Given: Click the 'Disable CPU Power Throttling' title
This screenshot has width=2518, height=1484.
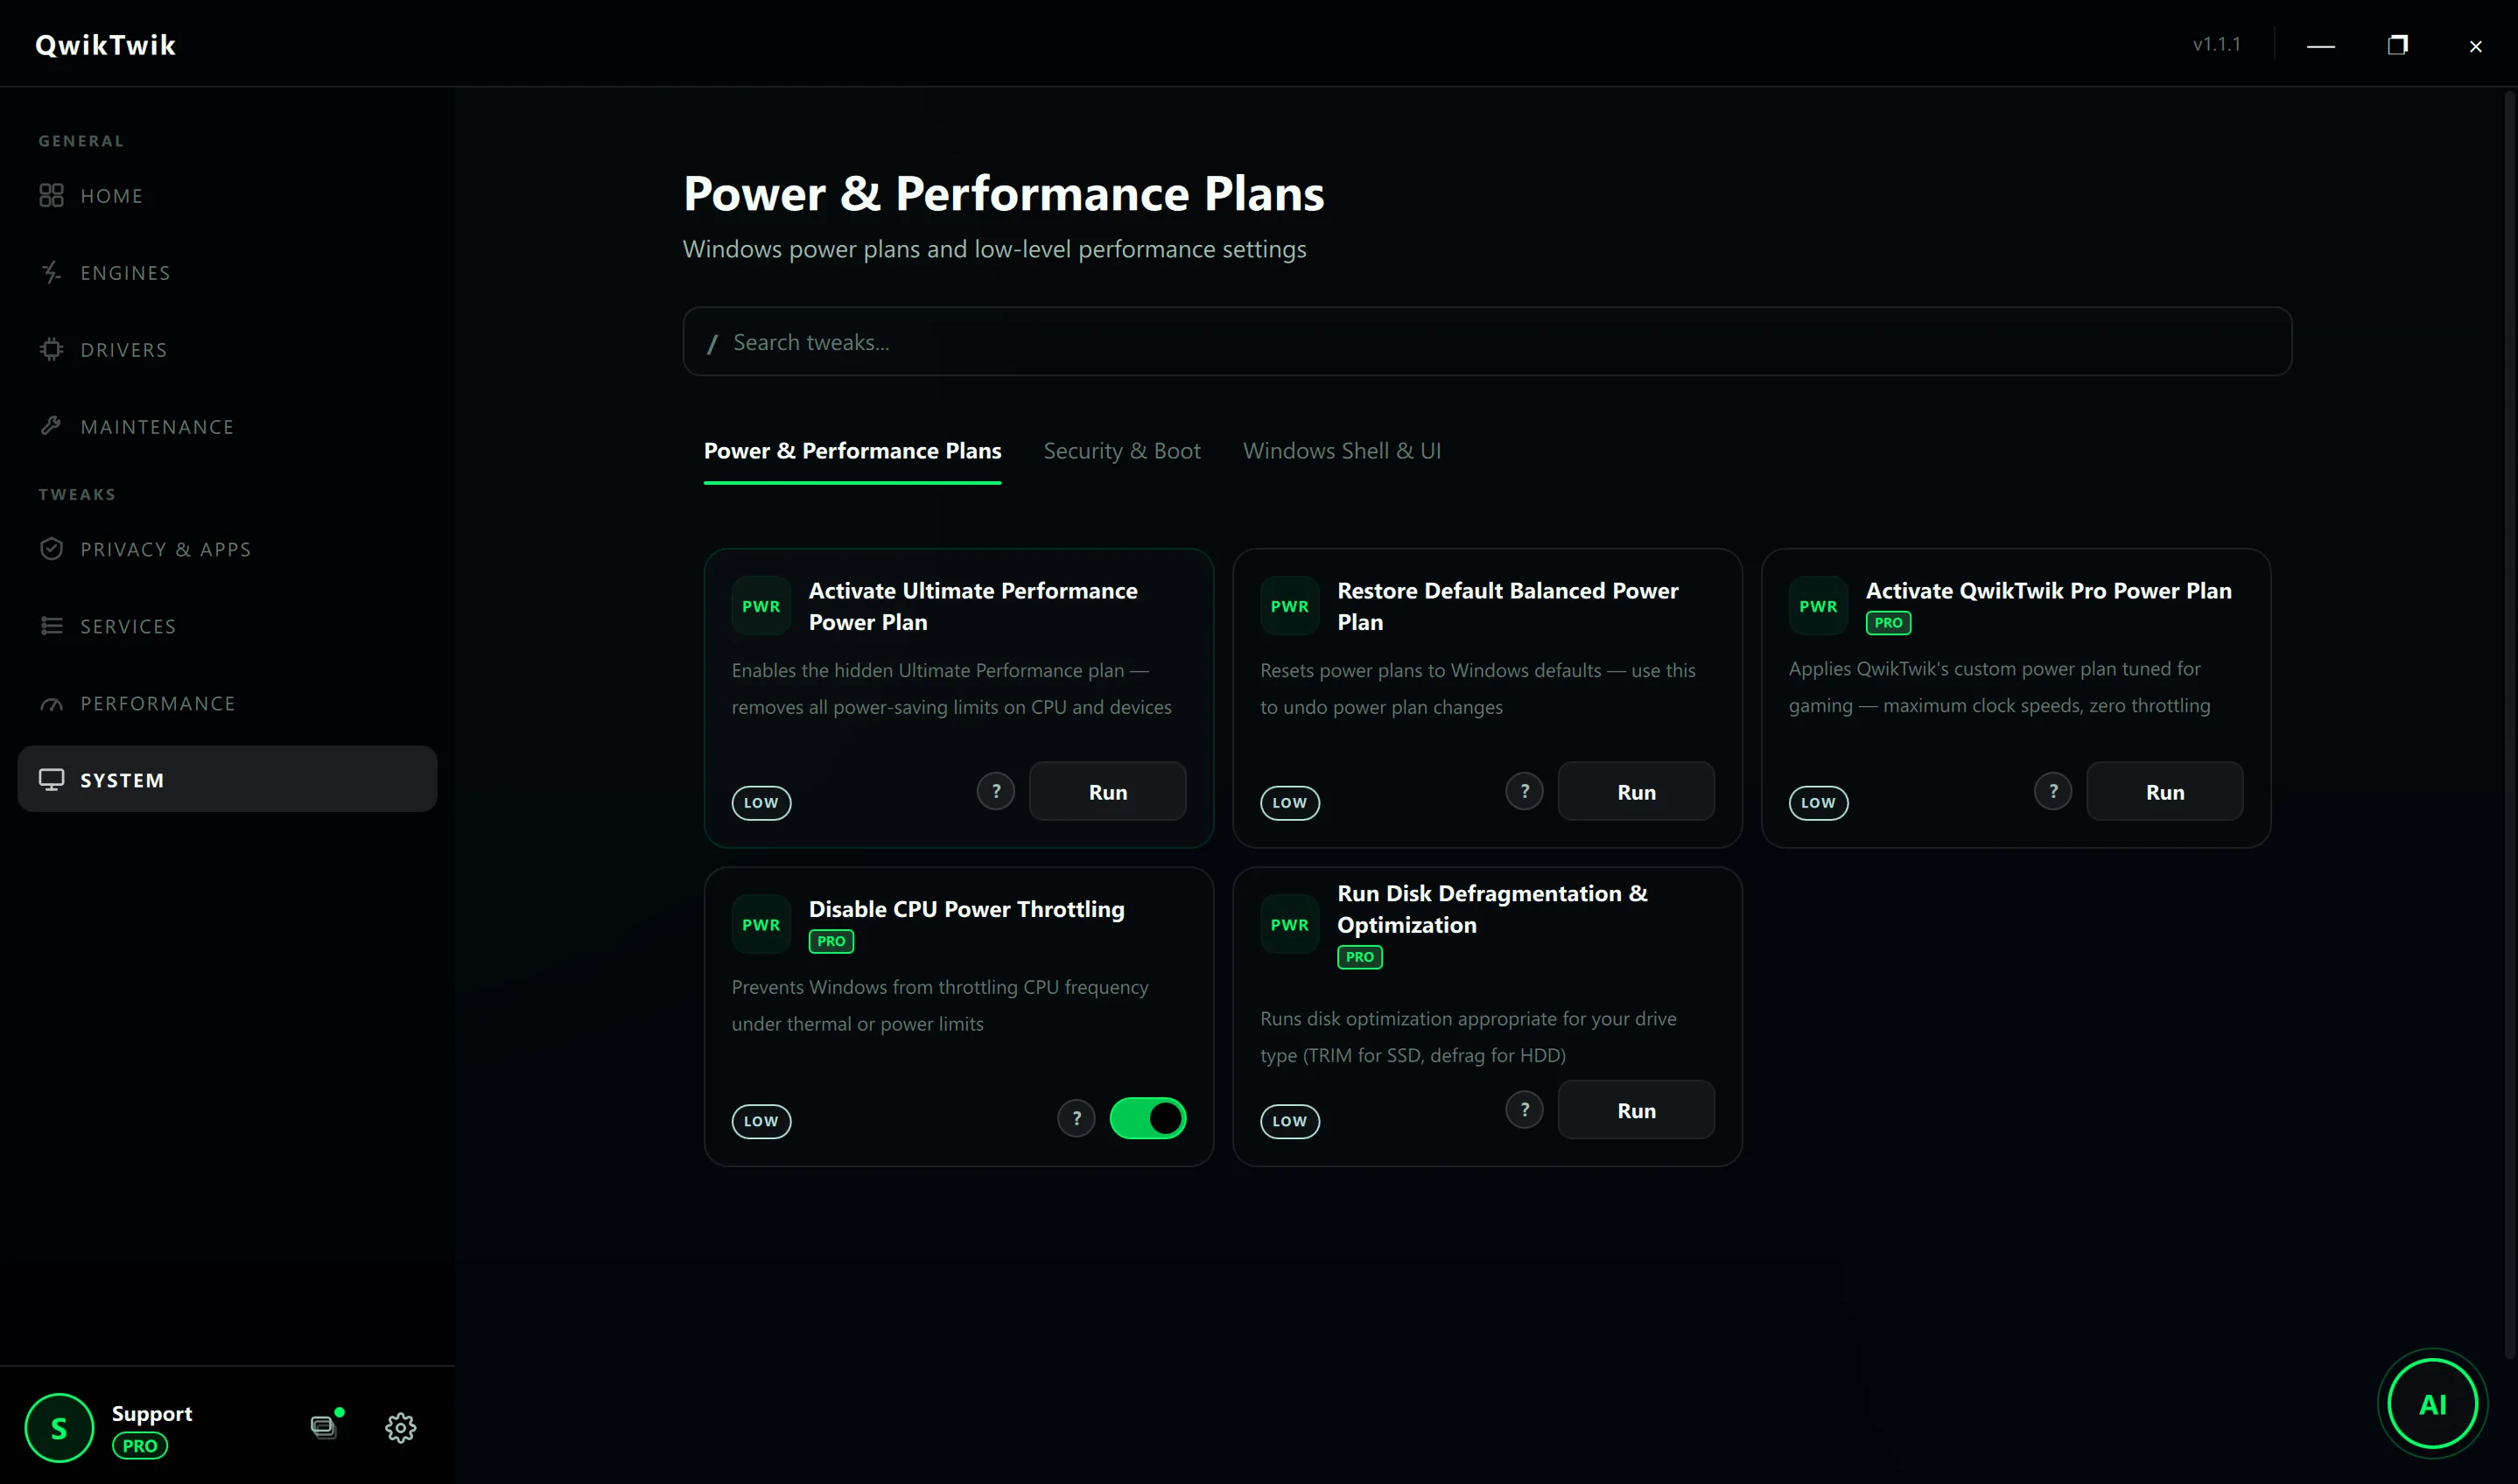Looking at the screenshot, I should (x=966, y=909).
